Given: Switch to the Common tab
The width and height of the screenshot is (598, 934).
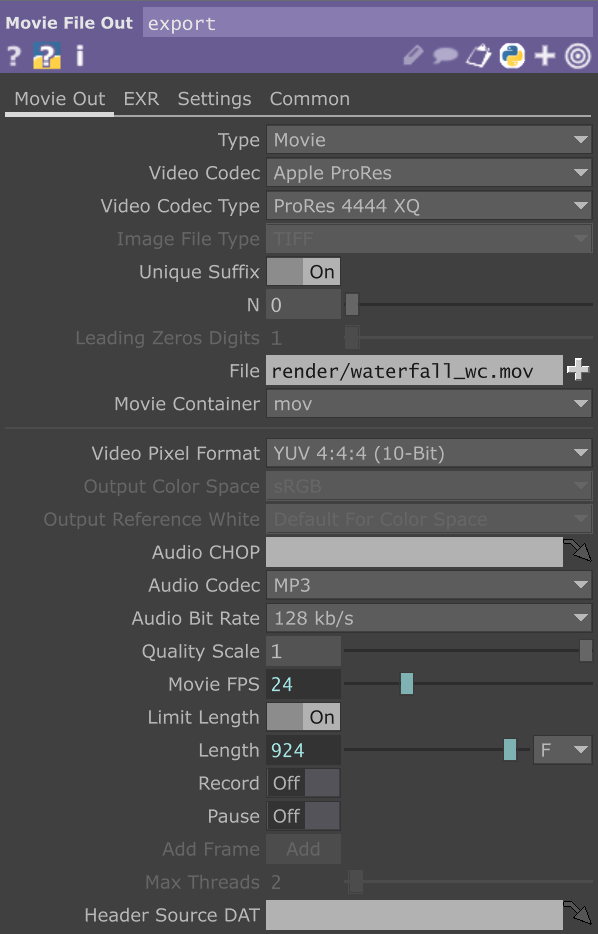Looking at the screenshot, I should 310,99.
